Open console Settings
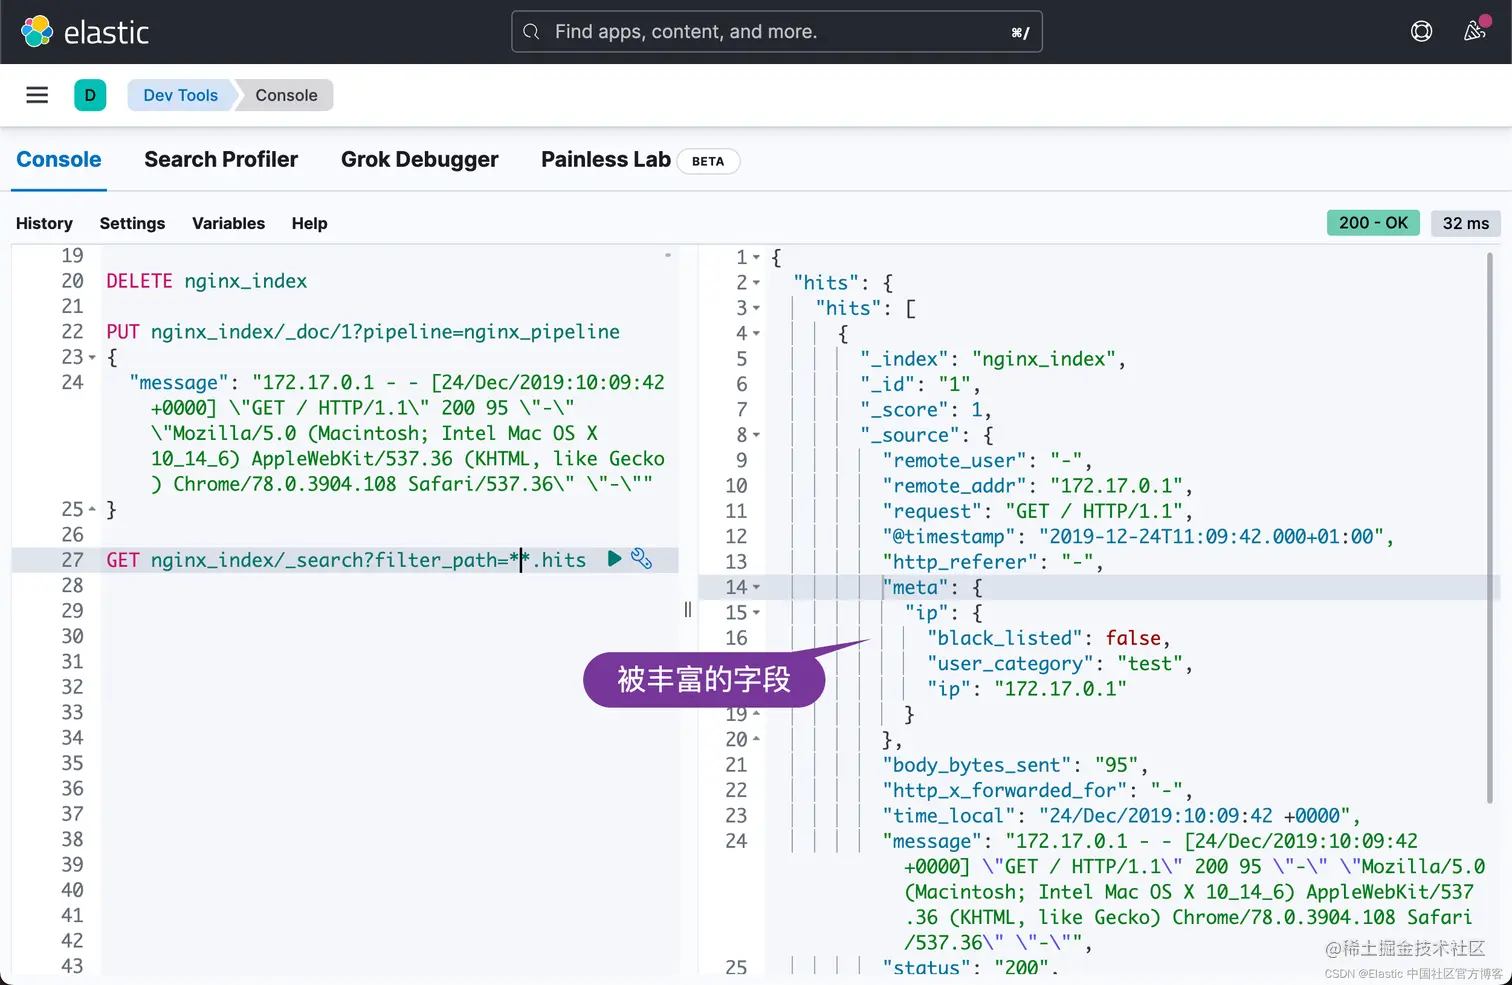This screenshot has width=1512, height=985. [x=132, y=223]
